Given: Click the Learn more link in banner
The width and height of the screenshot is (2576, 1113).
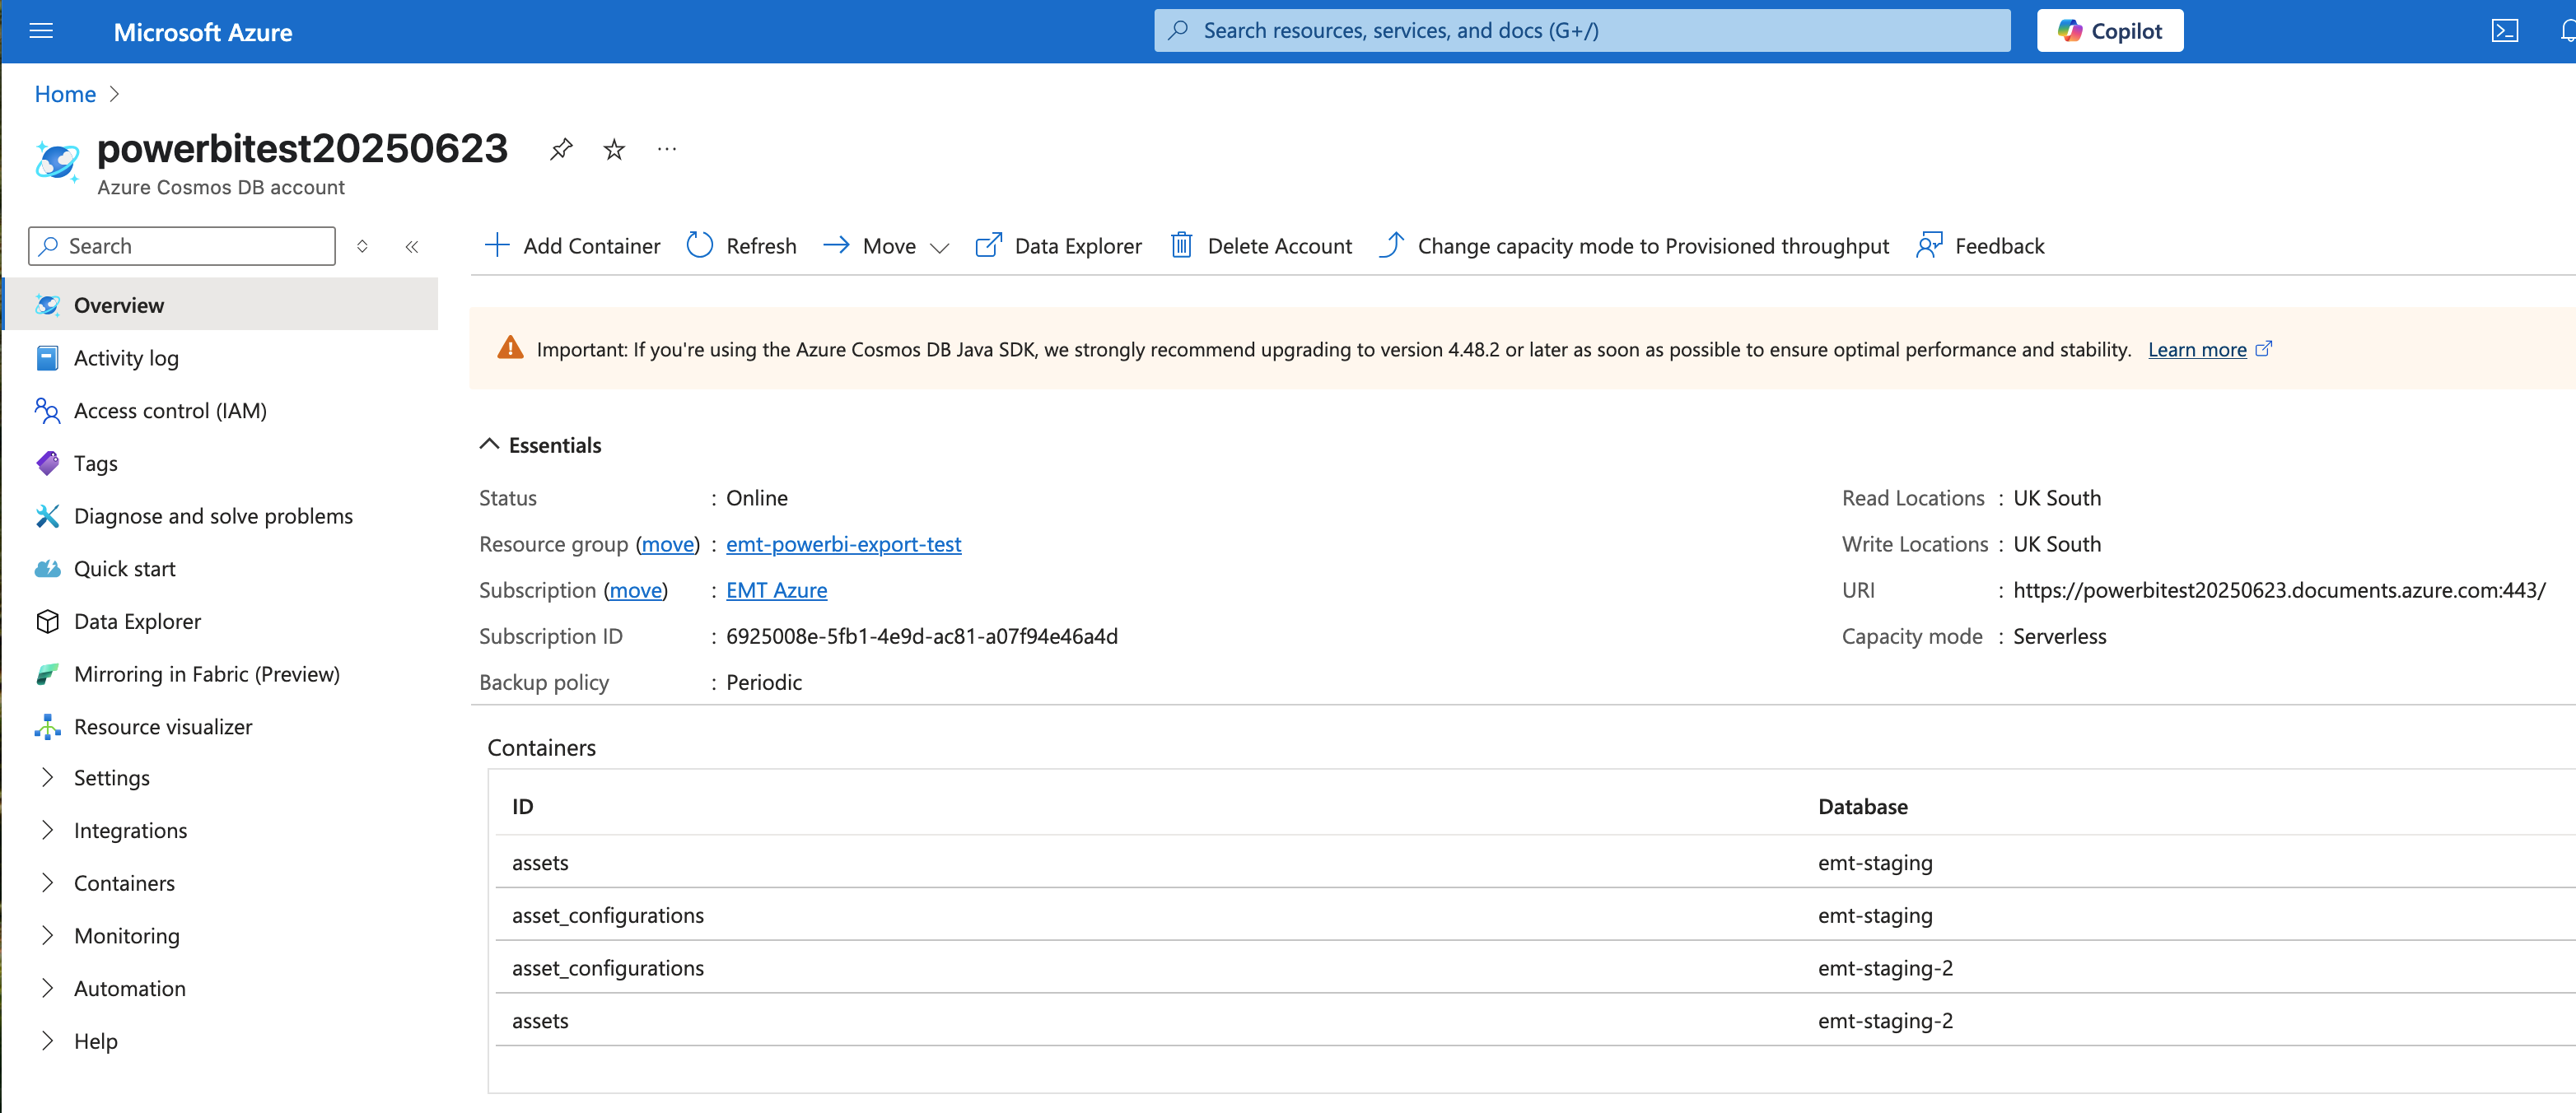Looking at the screenshot, I should click(2197, 349).
